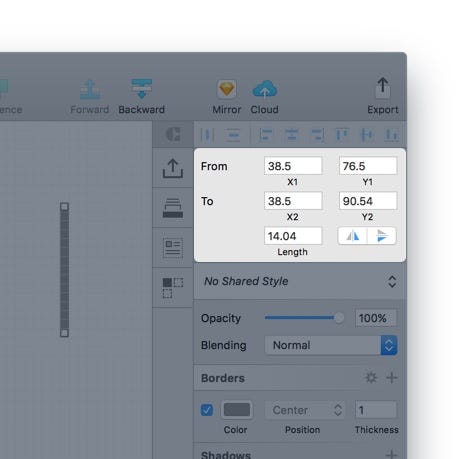Viewport: 463px width, 459px height.
Task: Open Borders settings gear
Action: 371,378
